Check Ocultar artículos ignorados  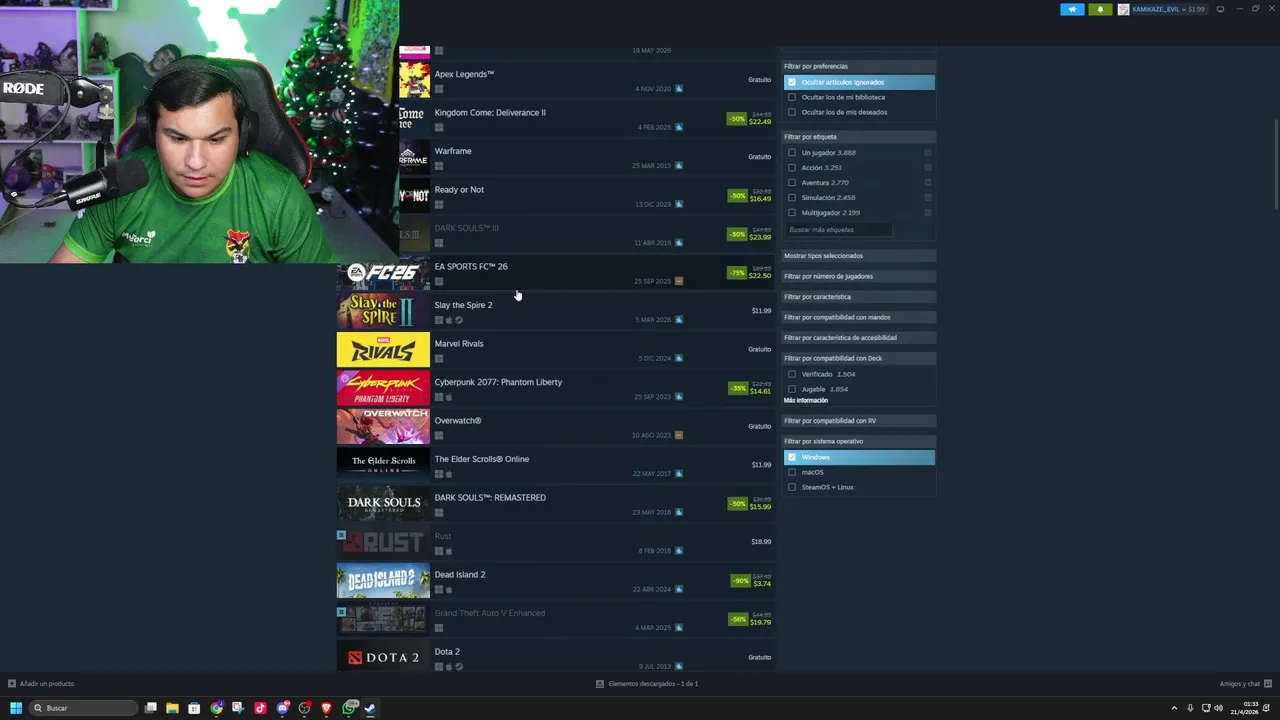[x=792, y=82]
